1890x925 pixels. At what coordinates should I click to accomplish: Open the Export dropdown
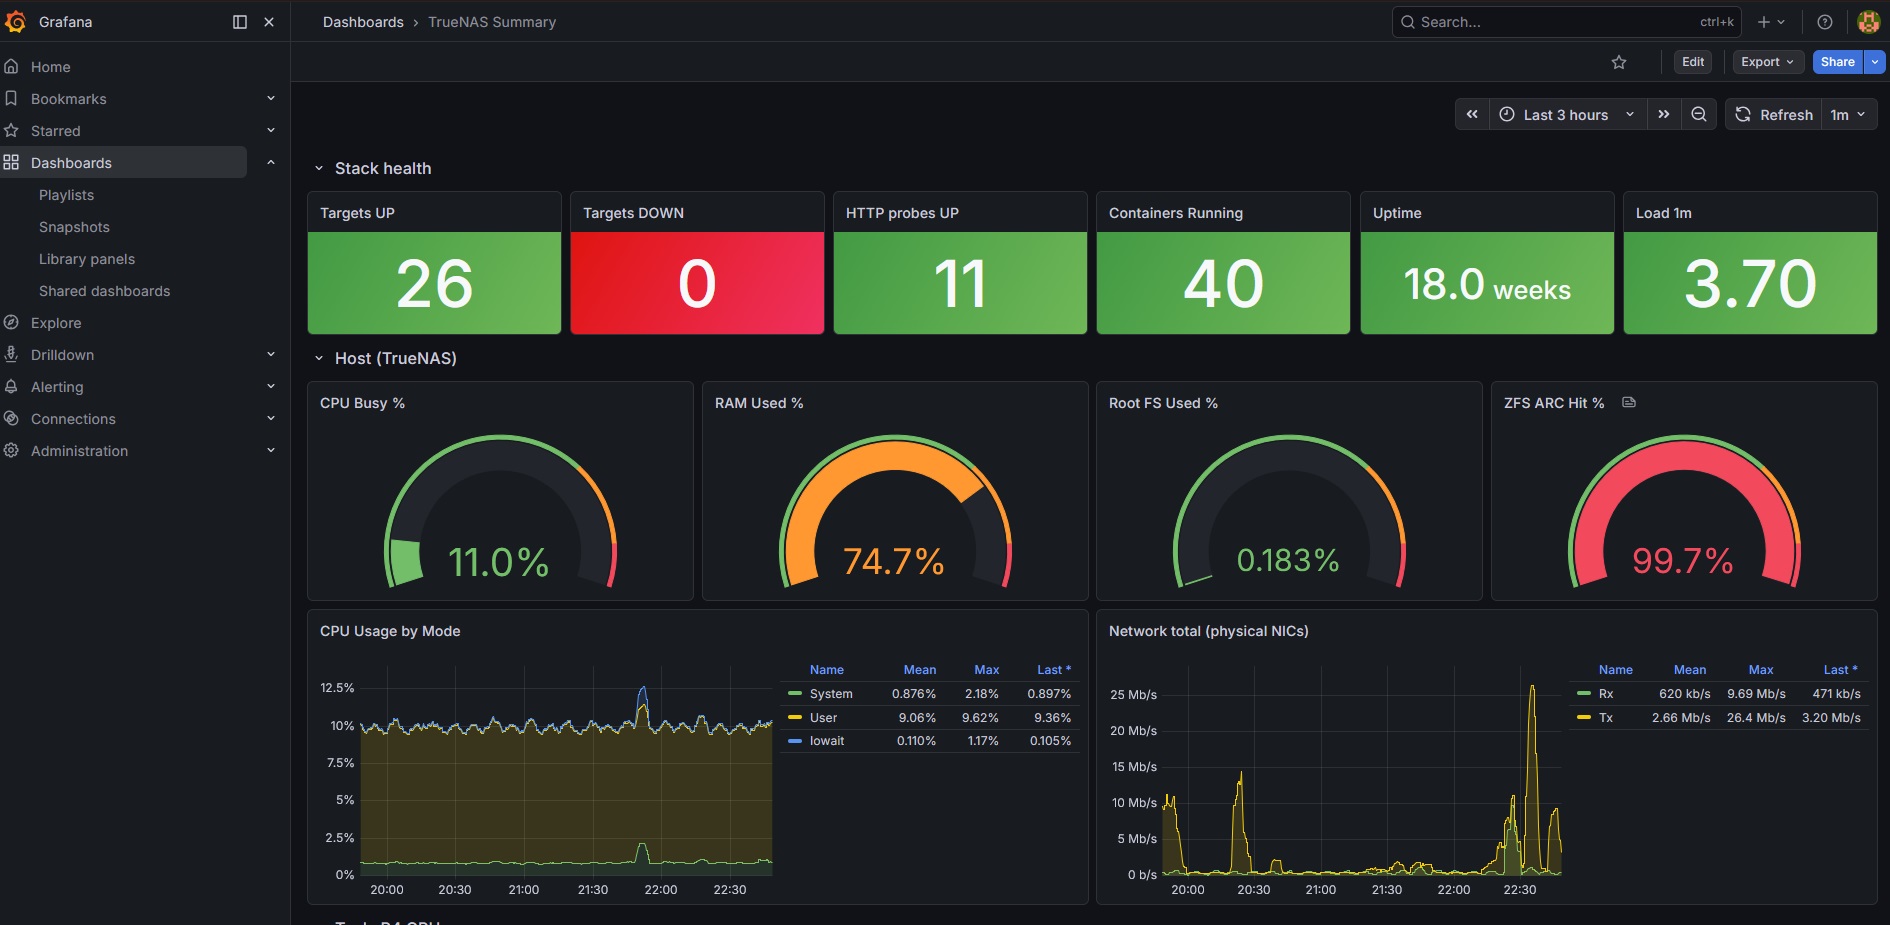tap(1767, 62)
